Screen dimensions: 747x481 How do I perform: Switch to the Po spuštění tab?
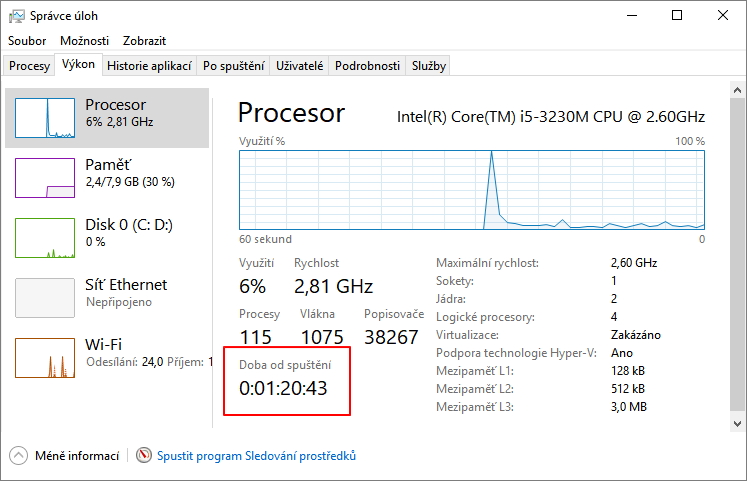[233, 66]
